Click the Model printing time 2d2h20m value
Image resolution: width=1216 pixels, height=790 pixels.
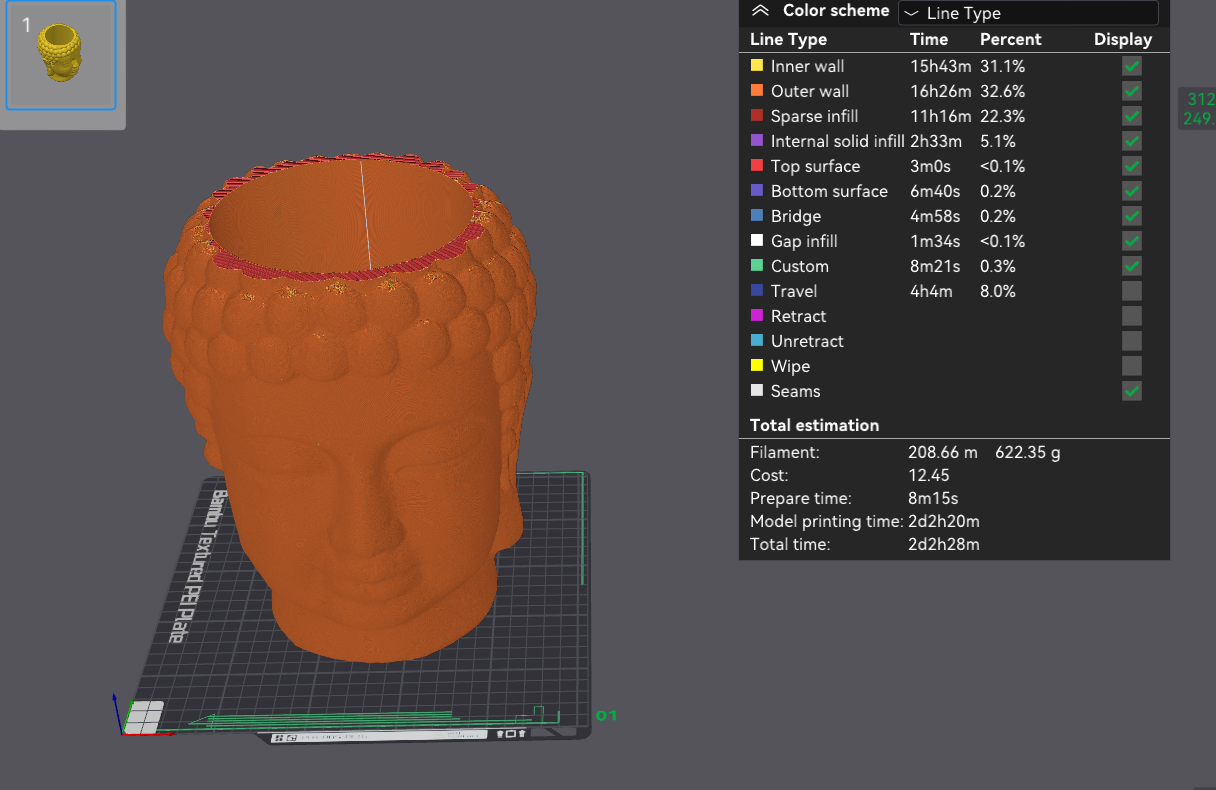(944, 521)
